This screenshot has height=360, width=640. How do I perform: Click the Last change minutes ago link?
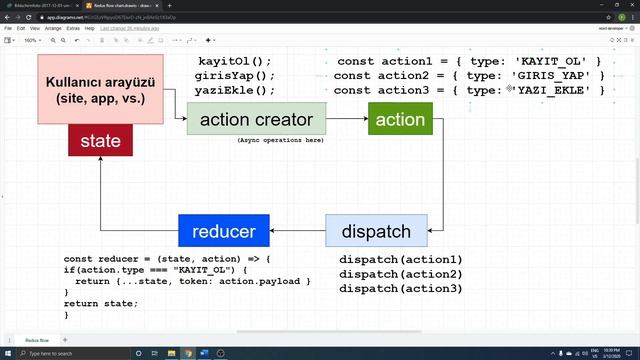(129, 29)
